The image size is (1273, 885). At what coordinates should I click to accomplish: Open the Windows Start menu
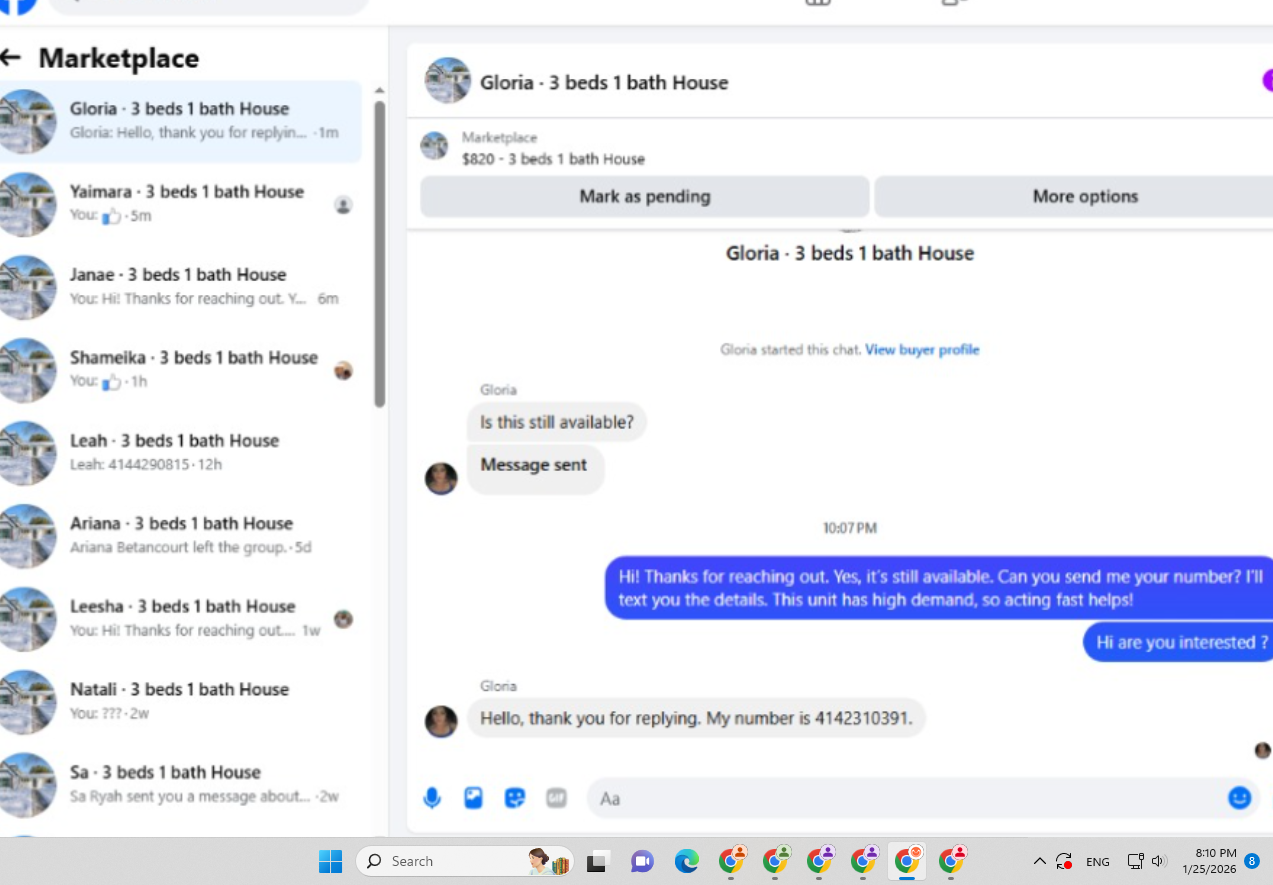pos(330,861)
